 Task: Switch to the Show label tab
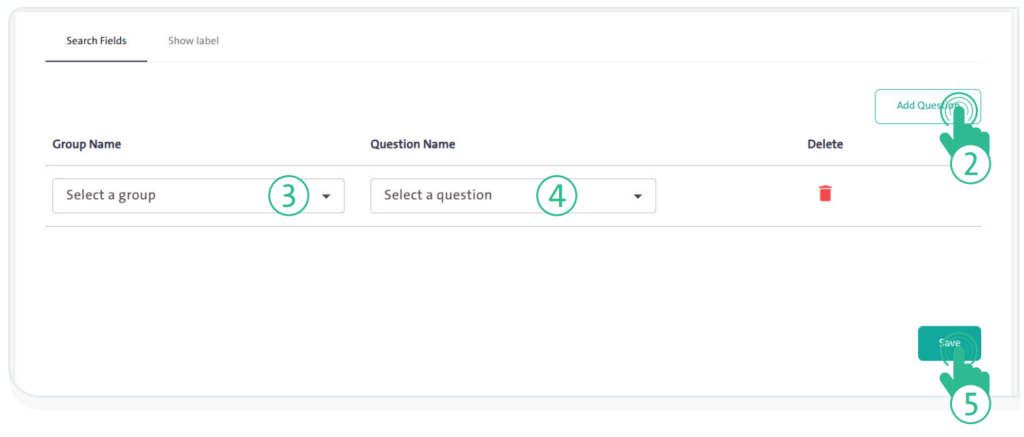[193, 41]
